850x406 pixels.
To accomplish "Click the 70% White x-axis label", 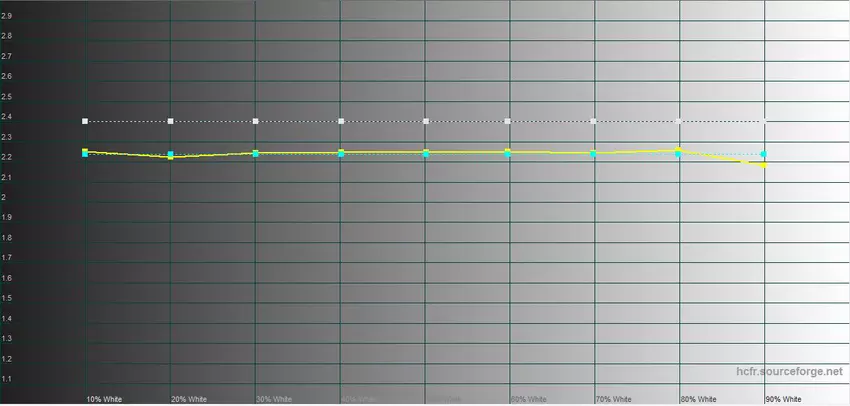I will (x=613, y=399).
